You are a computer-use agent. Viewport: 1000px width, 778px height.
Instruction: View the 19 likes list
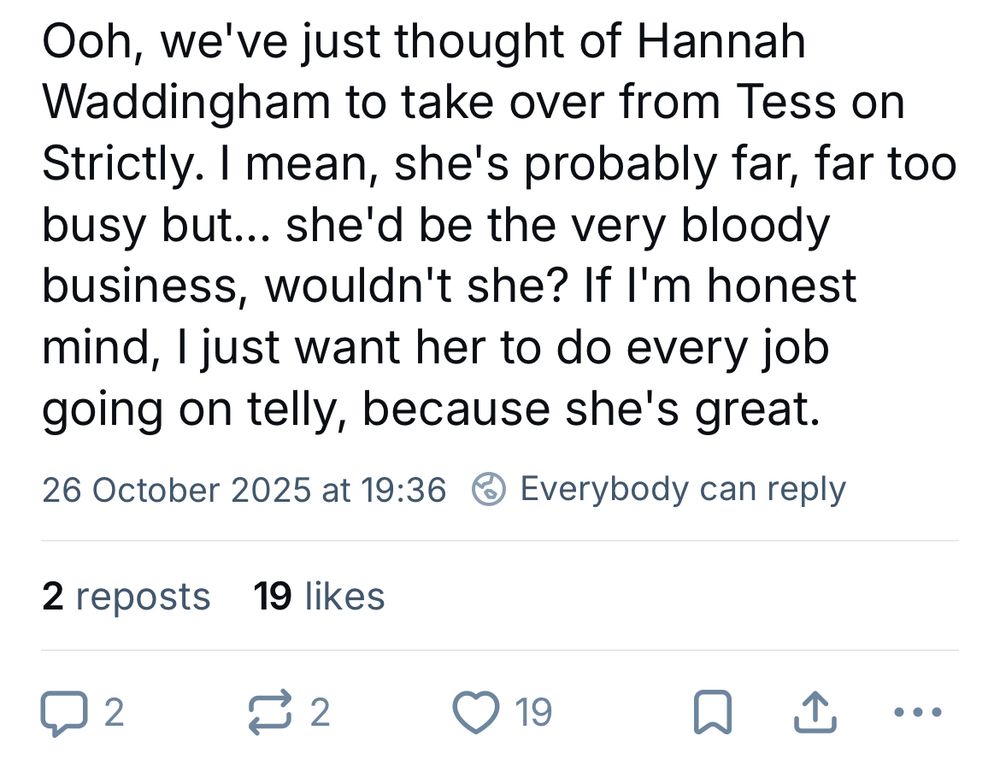(x=319, y=597)
